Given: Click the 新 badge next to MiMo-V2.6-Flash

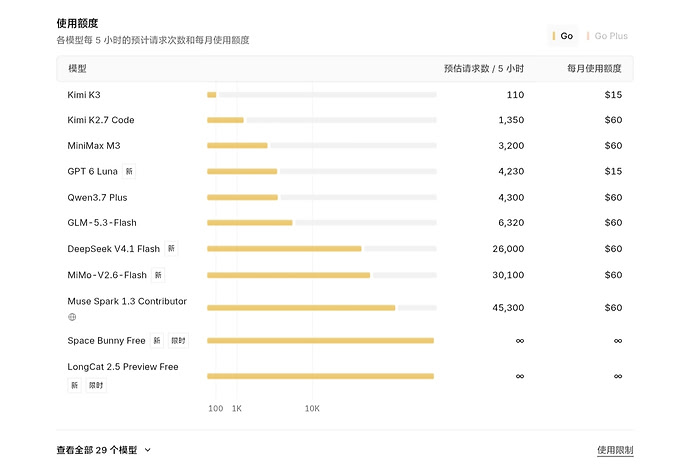Looking at the screenshot, I should (158, 275).
